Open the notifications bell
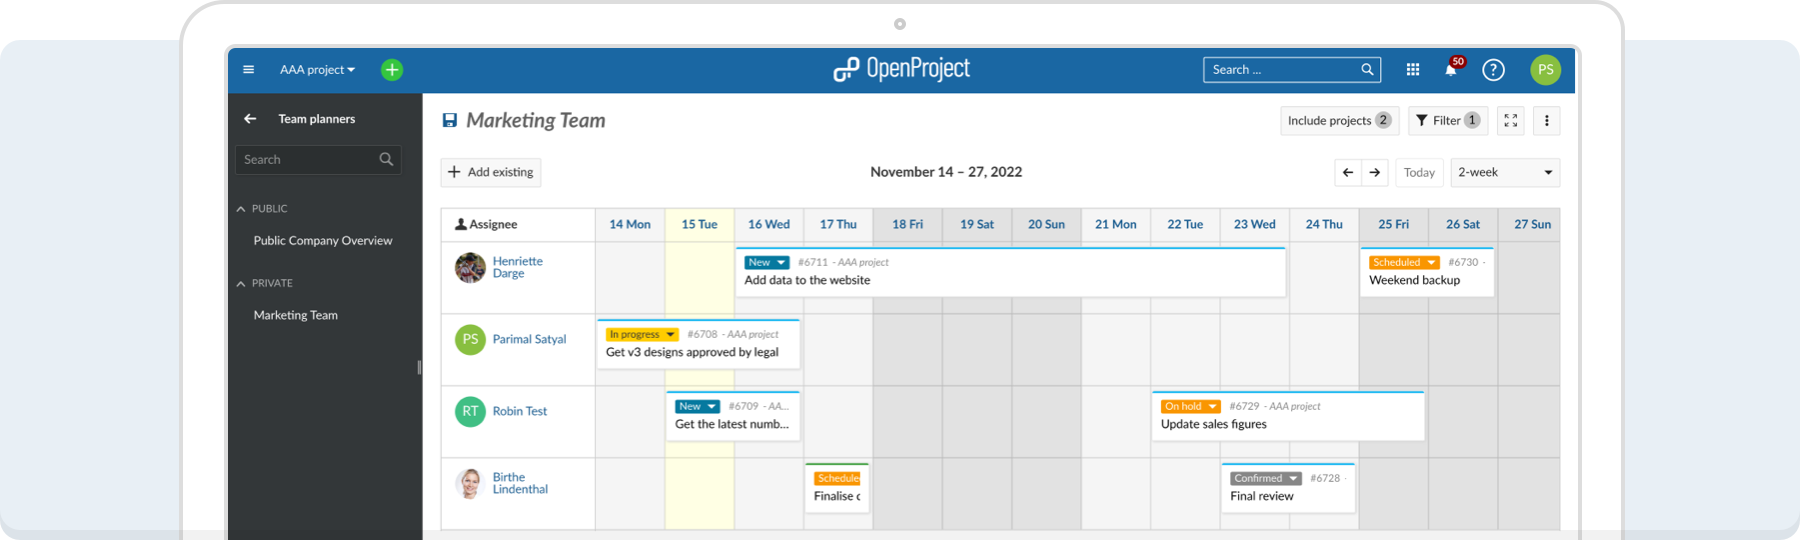The height and width of the screenshot is (540, 1800). pos(1451,70)
